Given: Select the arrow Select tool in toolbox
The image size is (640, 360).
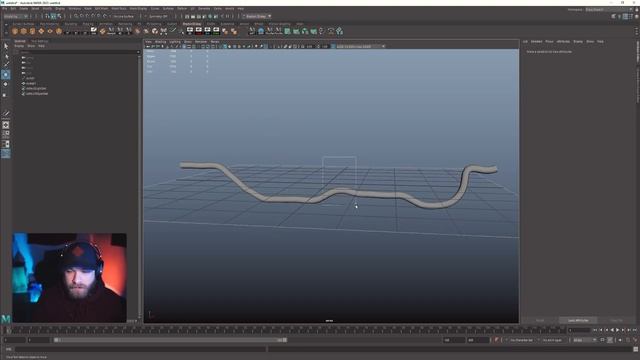Looking at the screenshot, I should 6,46.
